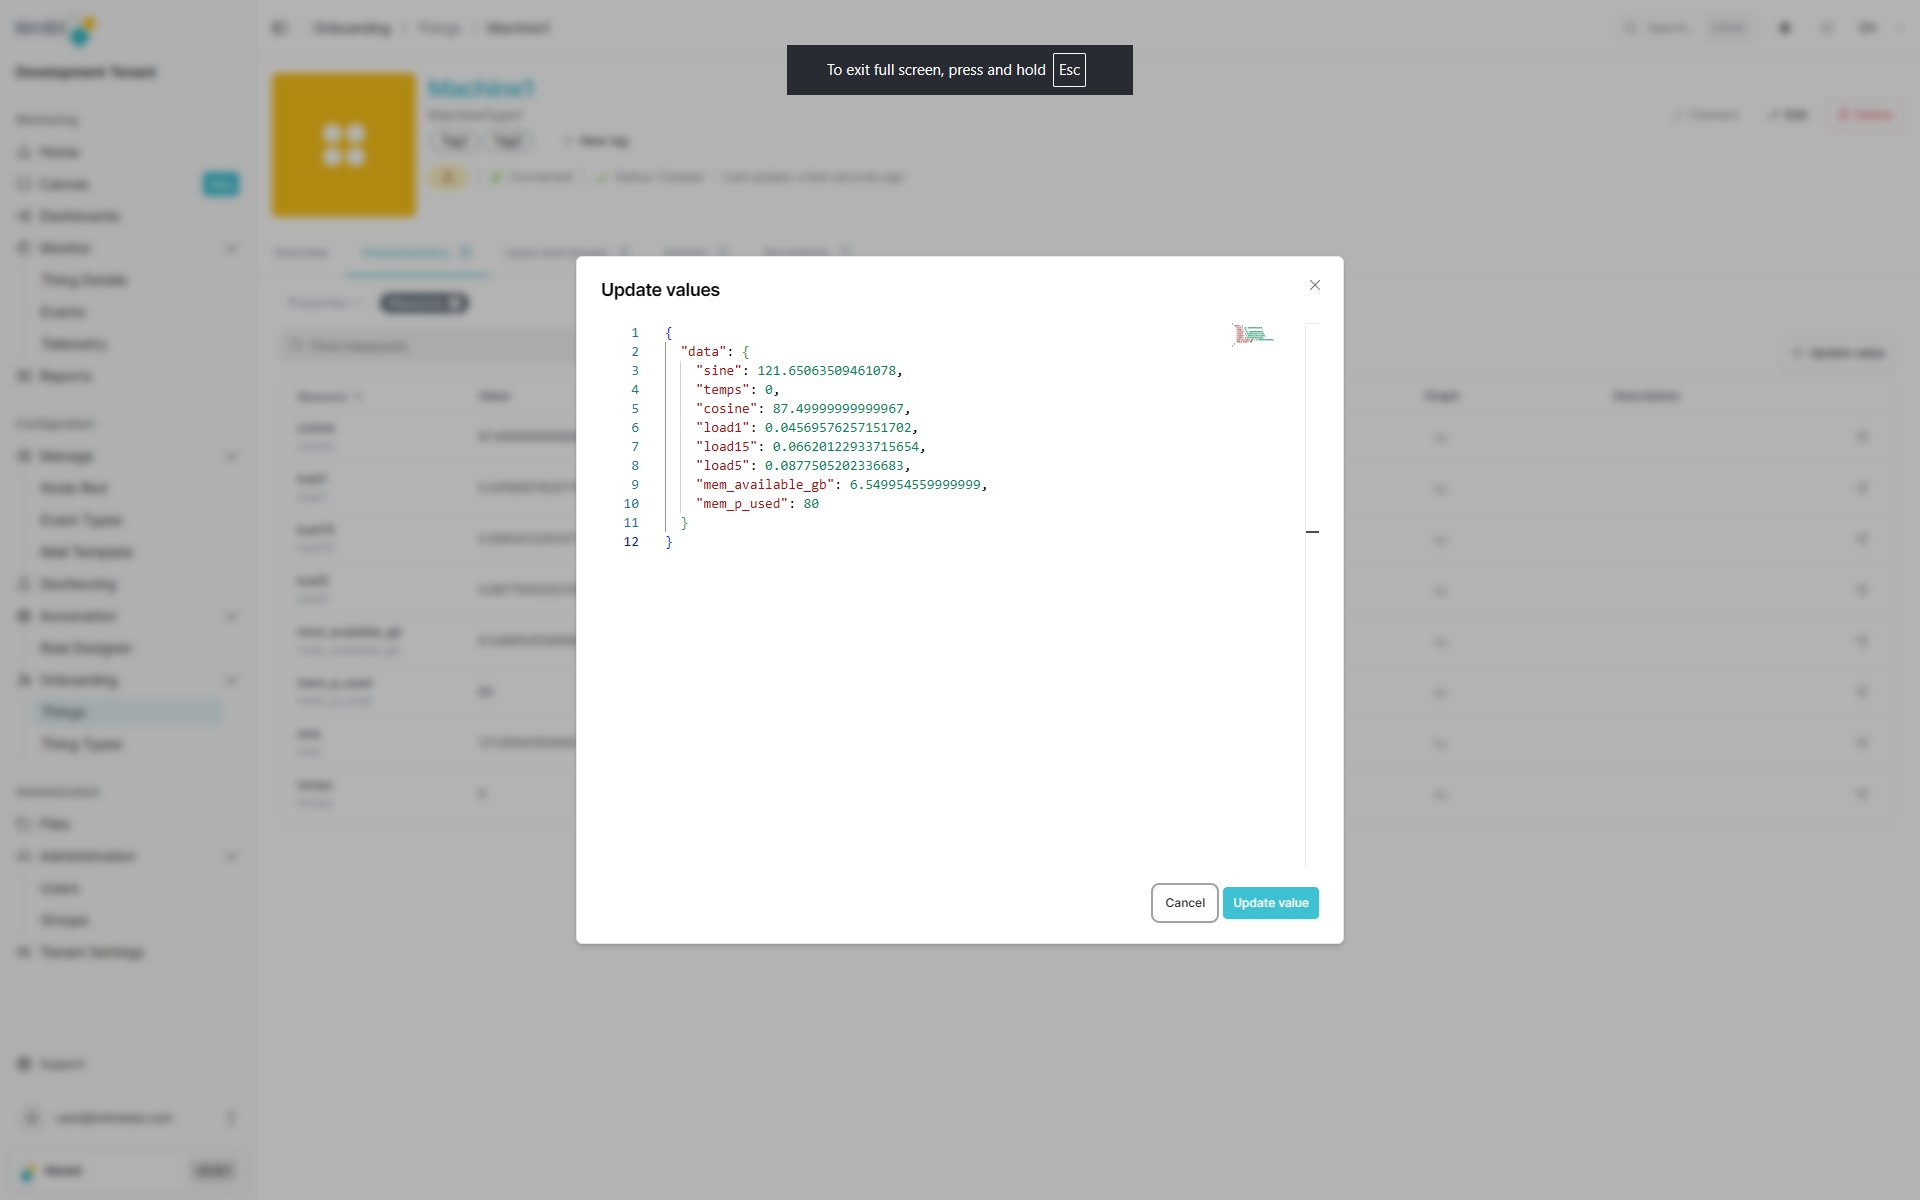Click the editor vertical scrollbar slider

click(1312, 532)
